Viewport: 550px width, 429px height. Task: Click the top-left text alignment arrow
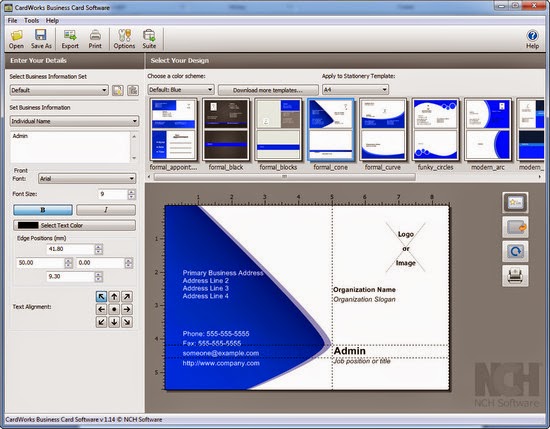[x=101, y=297]
